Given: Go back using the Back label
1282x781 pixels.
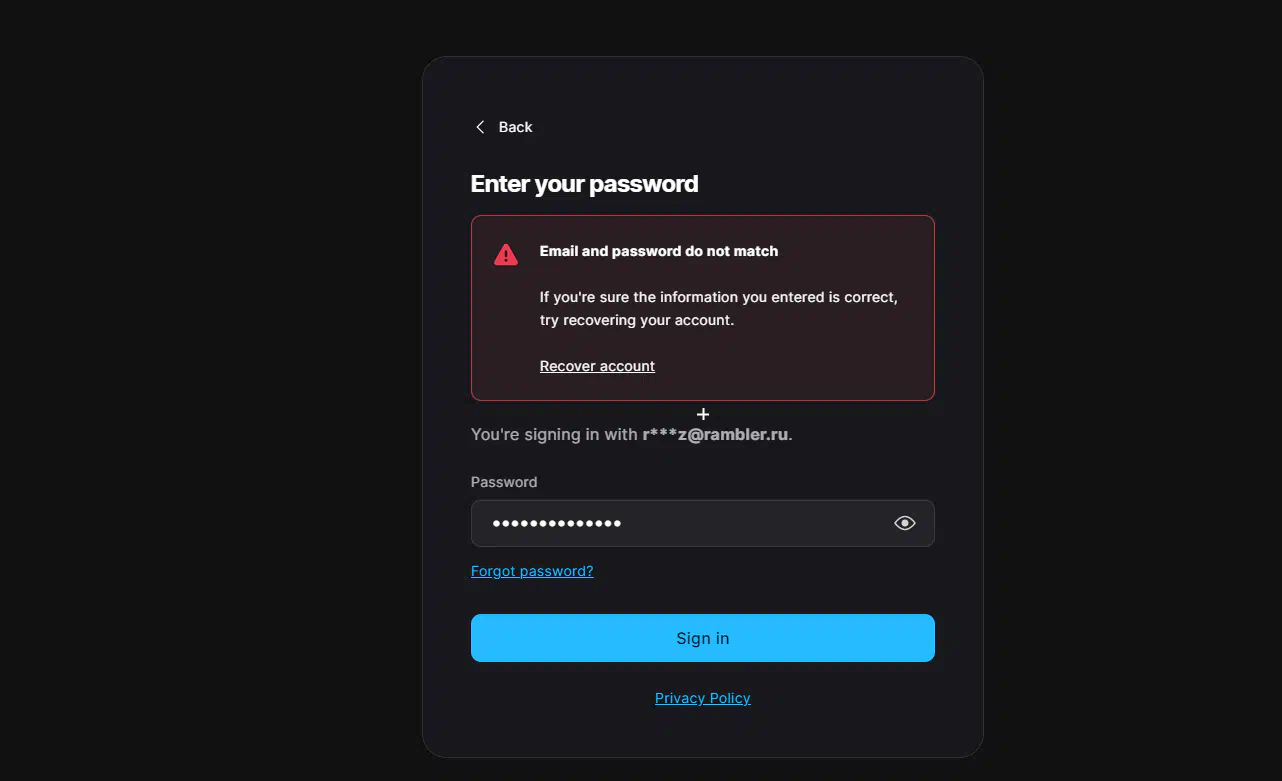Looking at the screenshot, I should pyautogui.click(x=516, y=127).
